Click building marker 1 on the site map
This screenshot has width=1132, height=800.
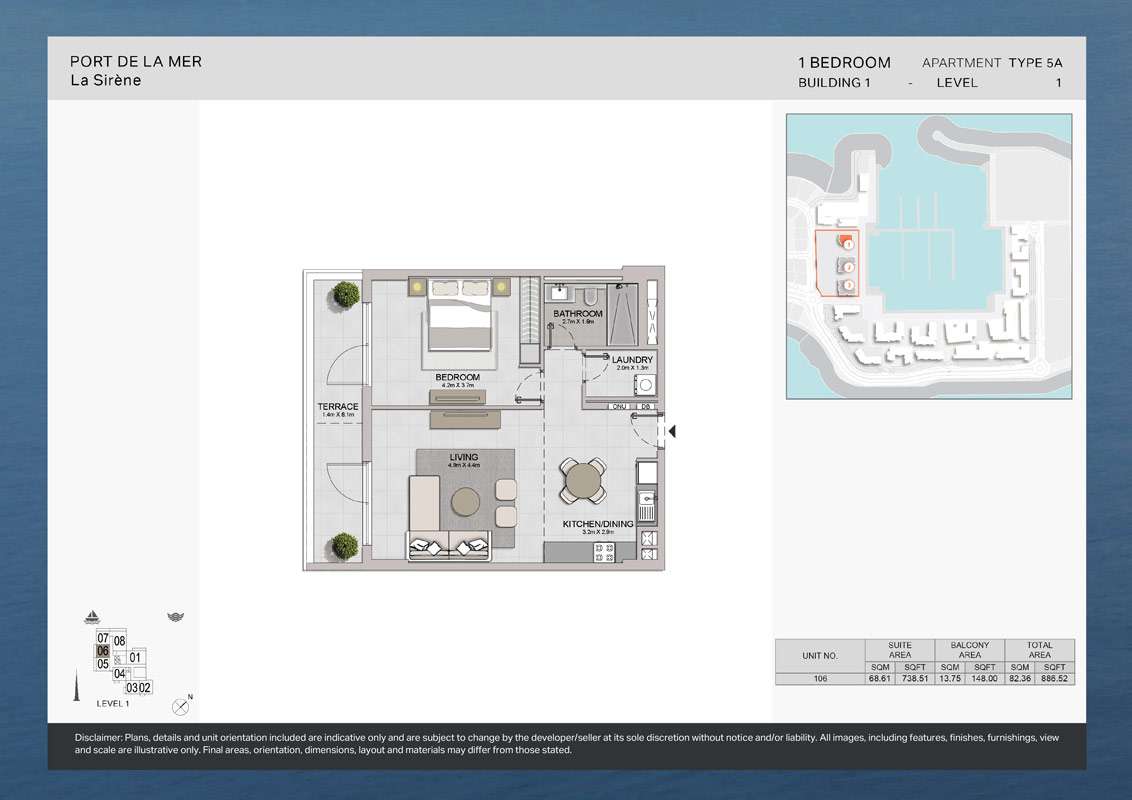[x=847, y=243]
